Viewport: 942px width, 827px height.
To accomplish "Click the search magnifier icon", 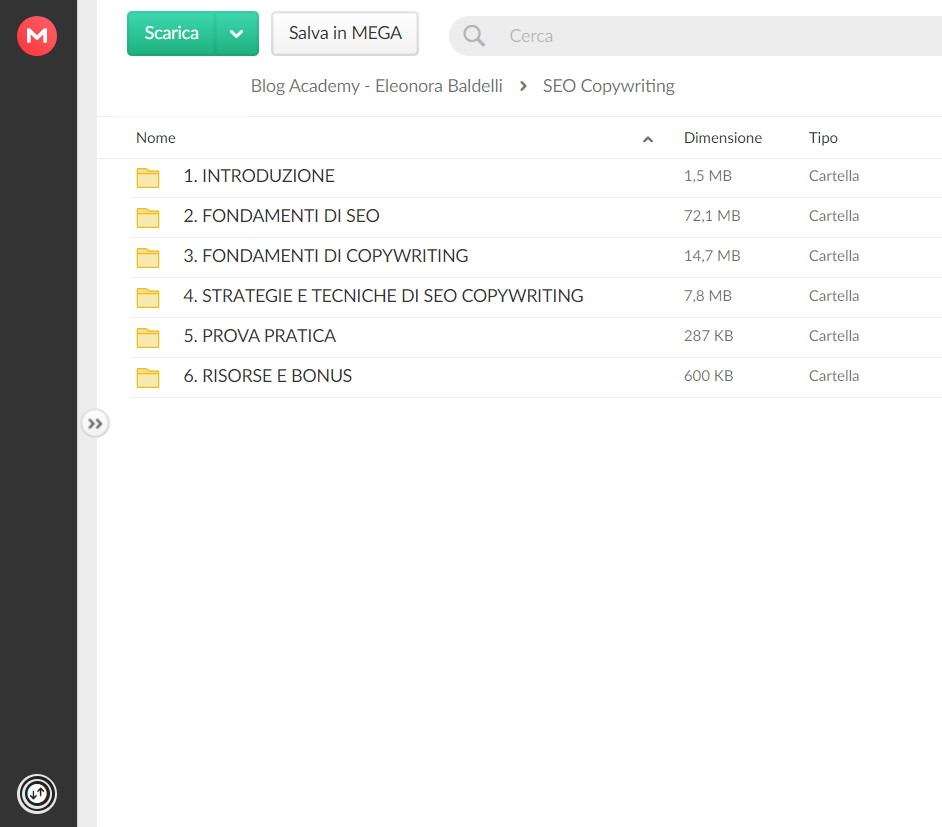I will [474, 36].
